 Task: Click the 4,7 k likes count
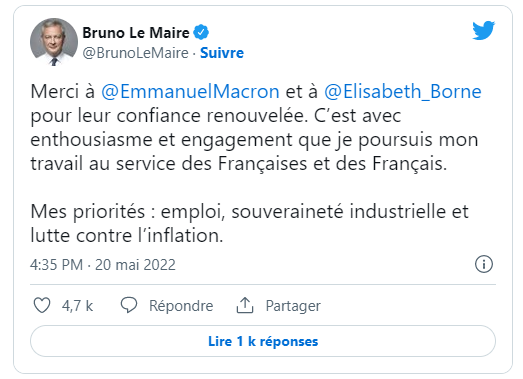point(77,306)
